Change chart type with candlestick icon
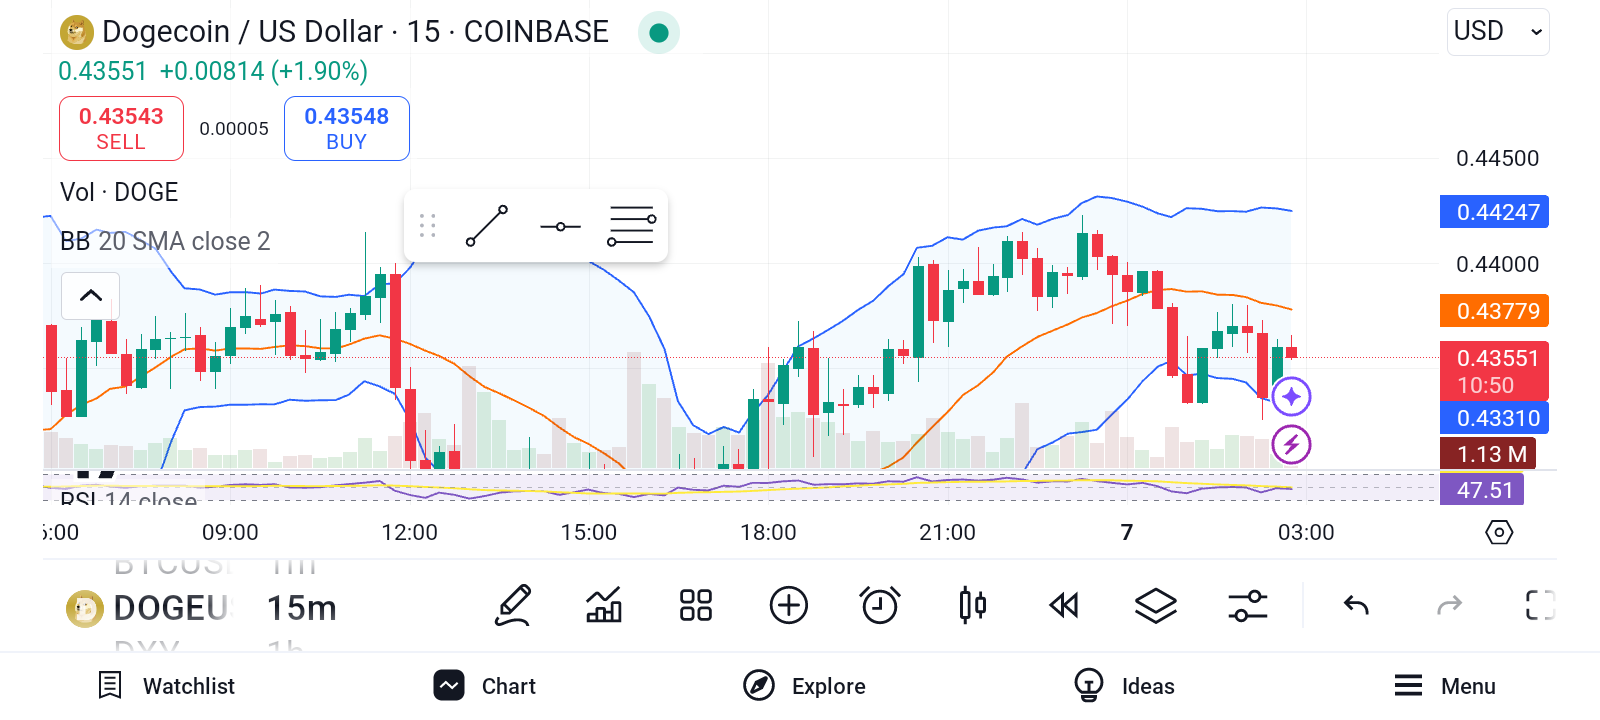Screen dimensions: 1600x720 pos(972,605)
